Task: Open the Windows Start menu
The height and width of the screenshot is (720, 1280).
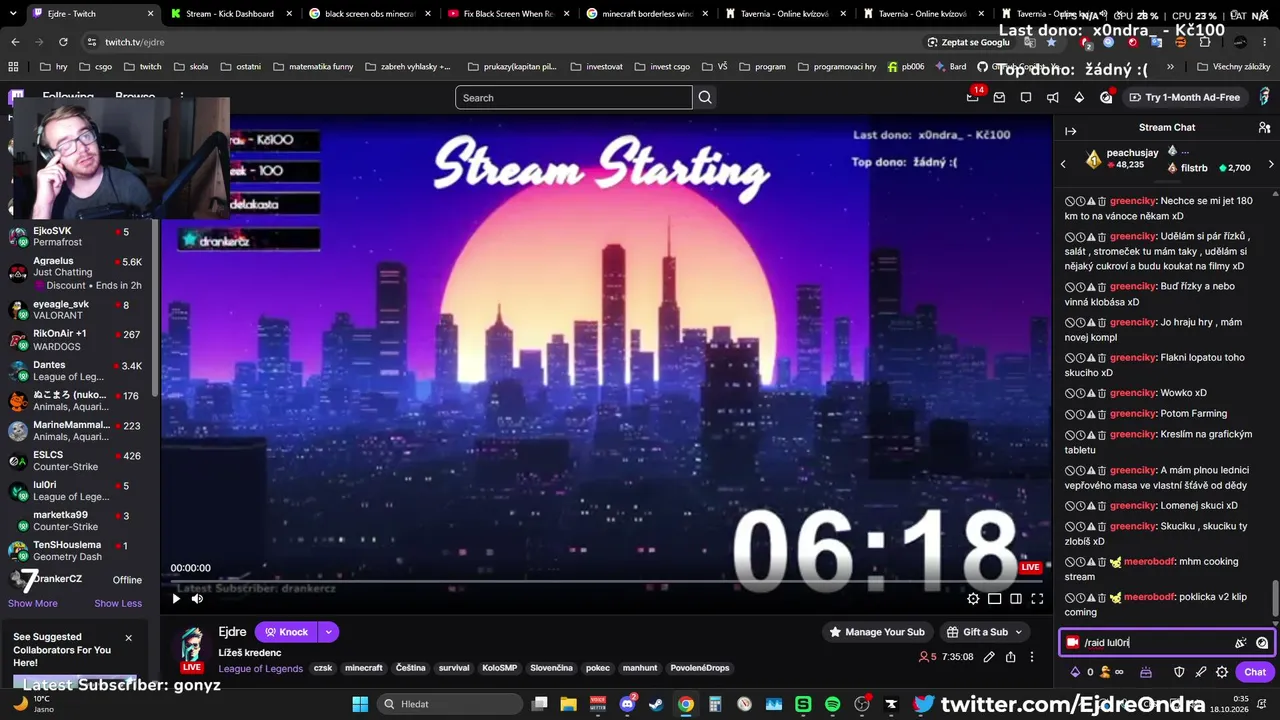Action: [x=360, y=704]
